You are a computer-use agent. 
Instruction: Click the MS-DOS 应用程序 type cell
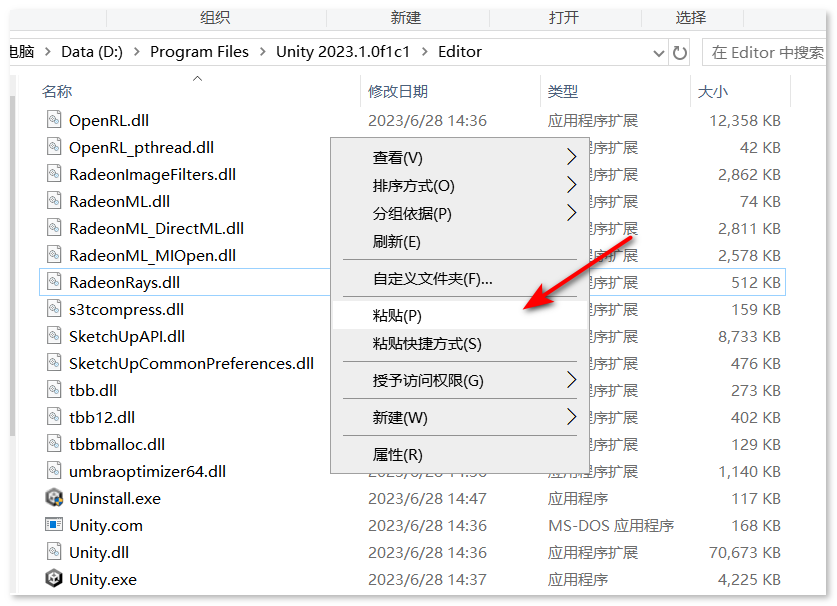tap(611, 525)
